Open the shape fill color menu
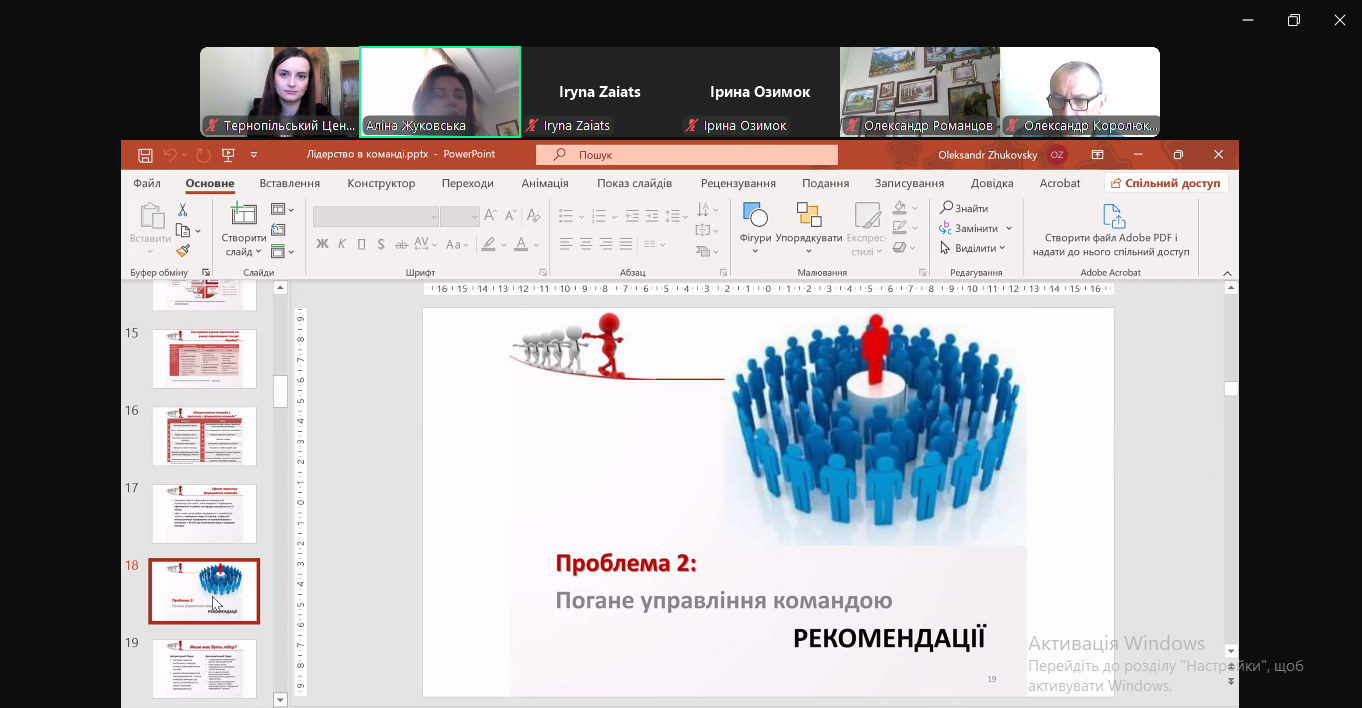Viewport: 1362px width, 708px height. [x=904, y=208]
